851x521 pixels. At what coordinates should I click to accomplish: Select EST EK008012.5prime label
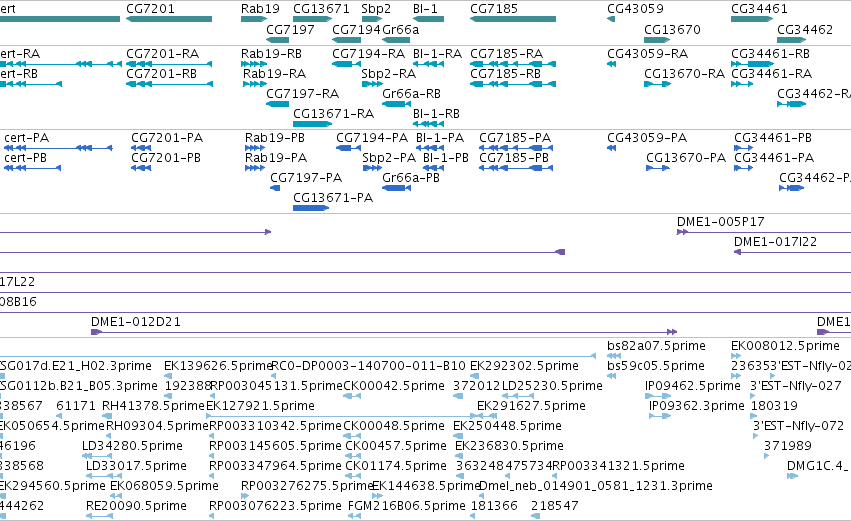click(785, 346)
